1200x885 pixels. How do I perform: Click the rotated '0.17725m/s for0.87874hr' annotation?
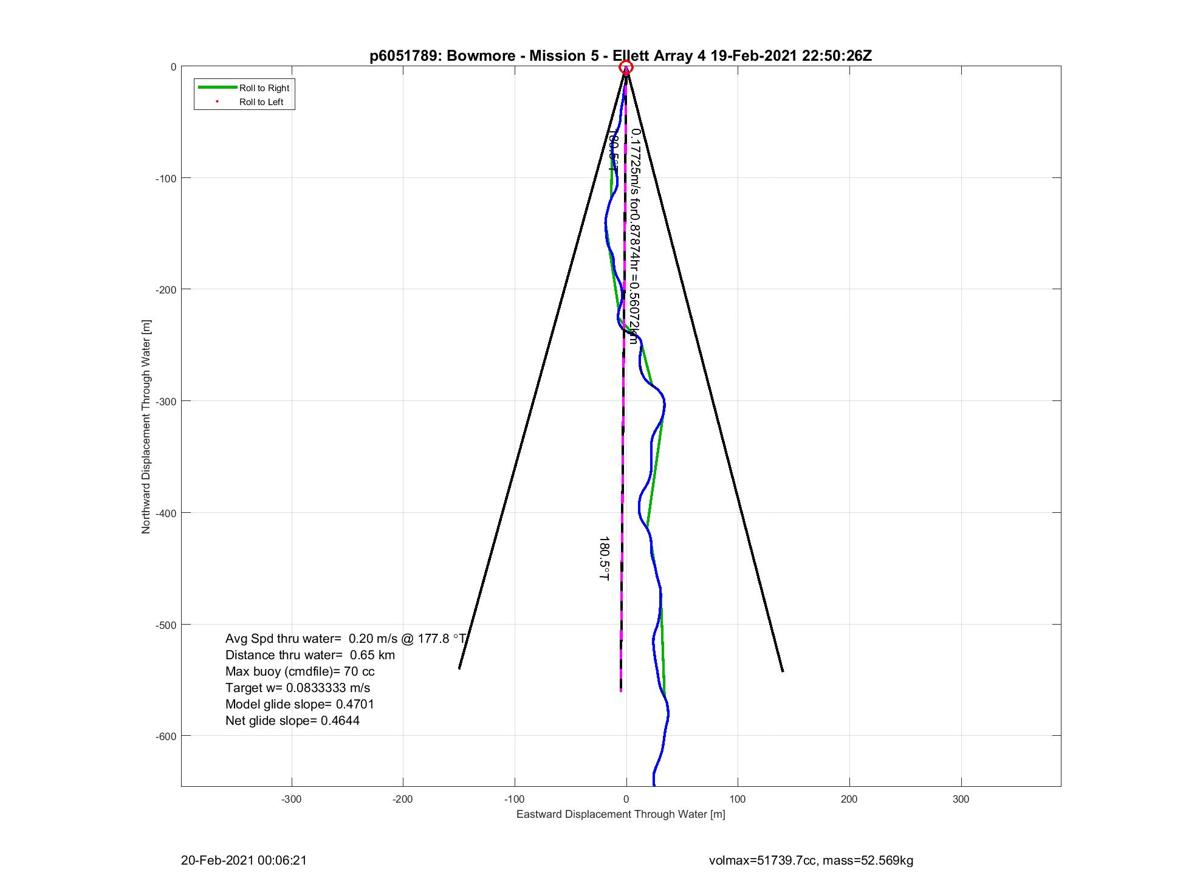pyautogui.click(x=636, y=236)
